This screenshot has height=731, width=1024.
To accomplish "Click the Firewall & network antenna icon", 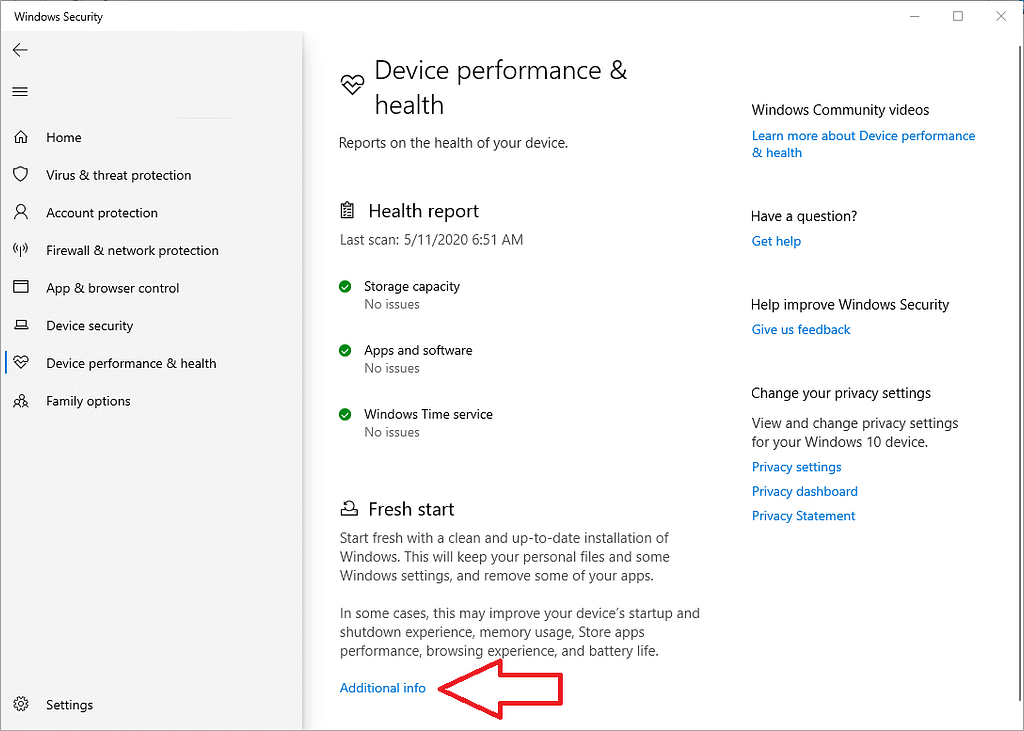I will [21, 250].
